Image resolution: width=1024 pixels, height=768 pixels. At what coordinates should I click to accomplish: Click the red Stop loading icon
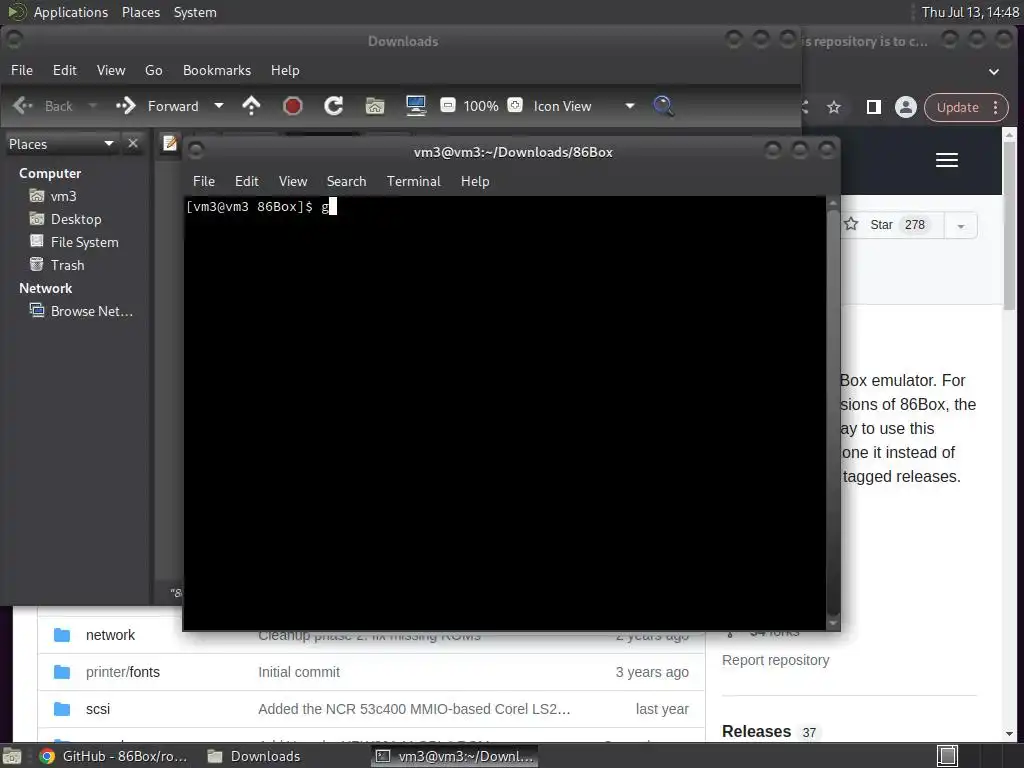(293, 106)
